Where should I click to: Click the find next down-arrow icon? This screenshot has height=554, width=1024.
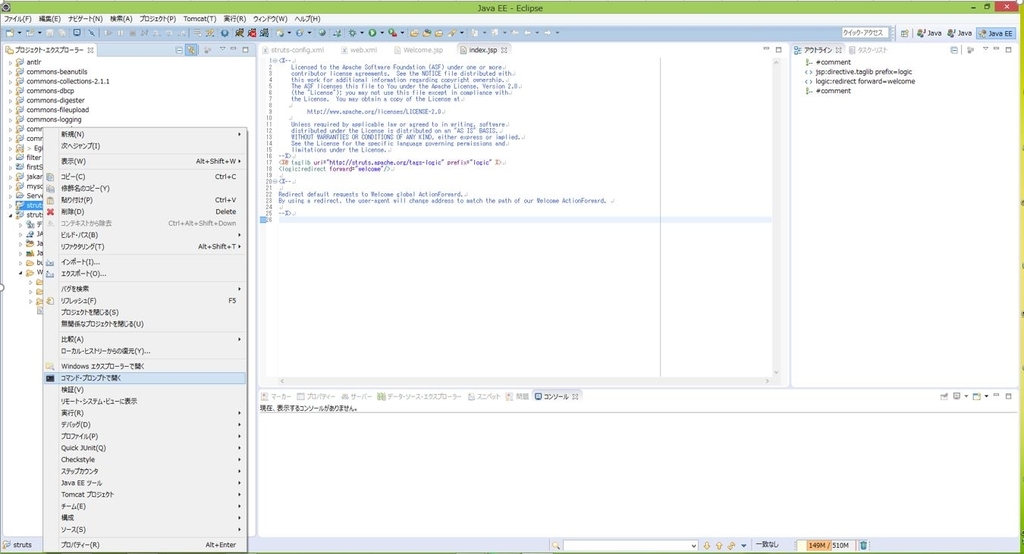click(707, 545)
